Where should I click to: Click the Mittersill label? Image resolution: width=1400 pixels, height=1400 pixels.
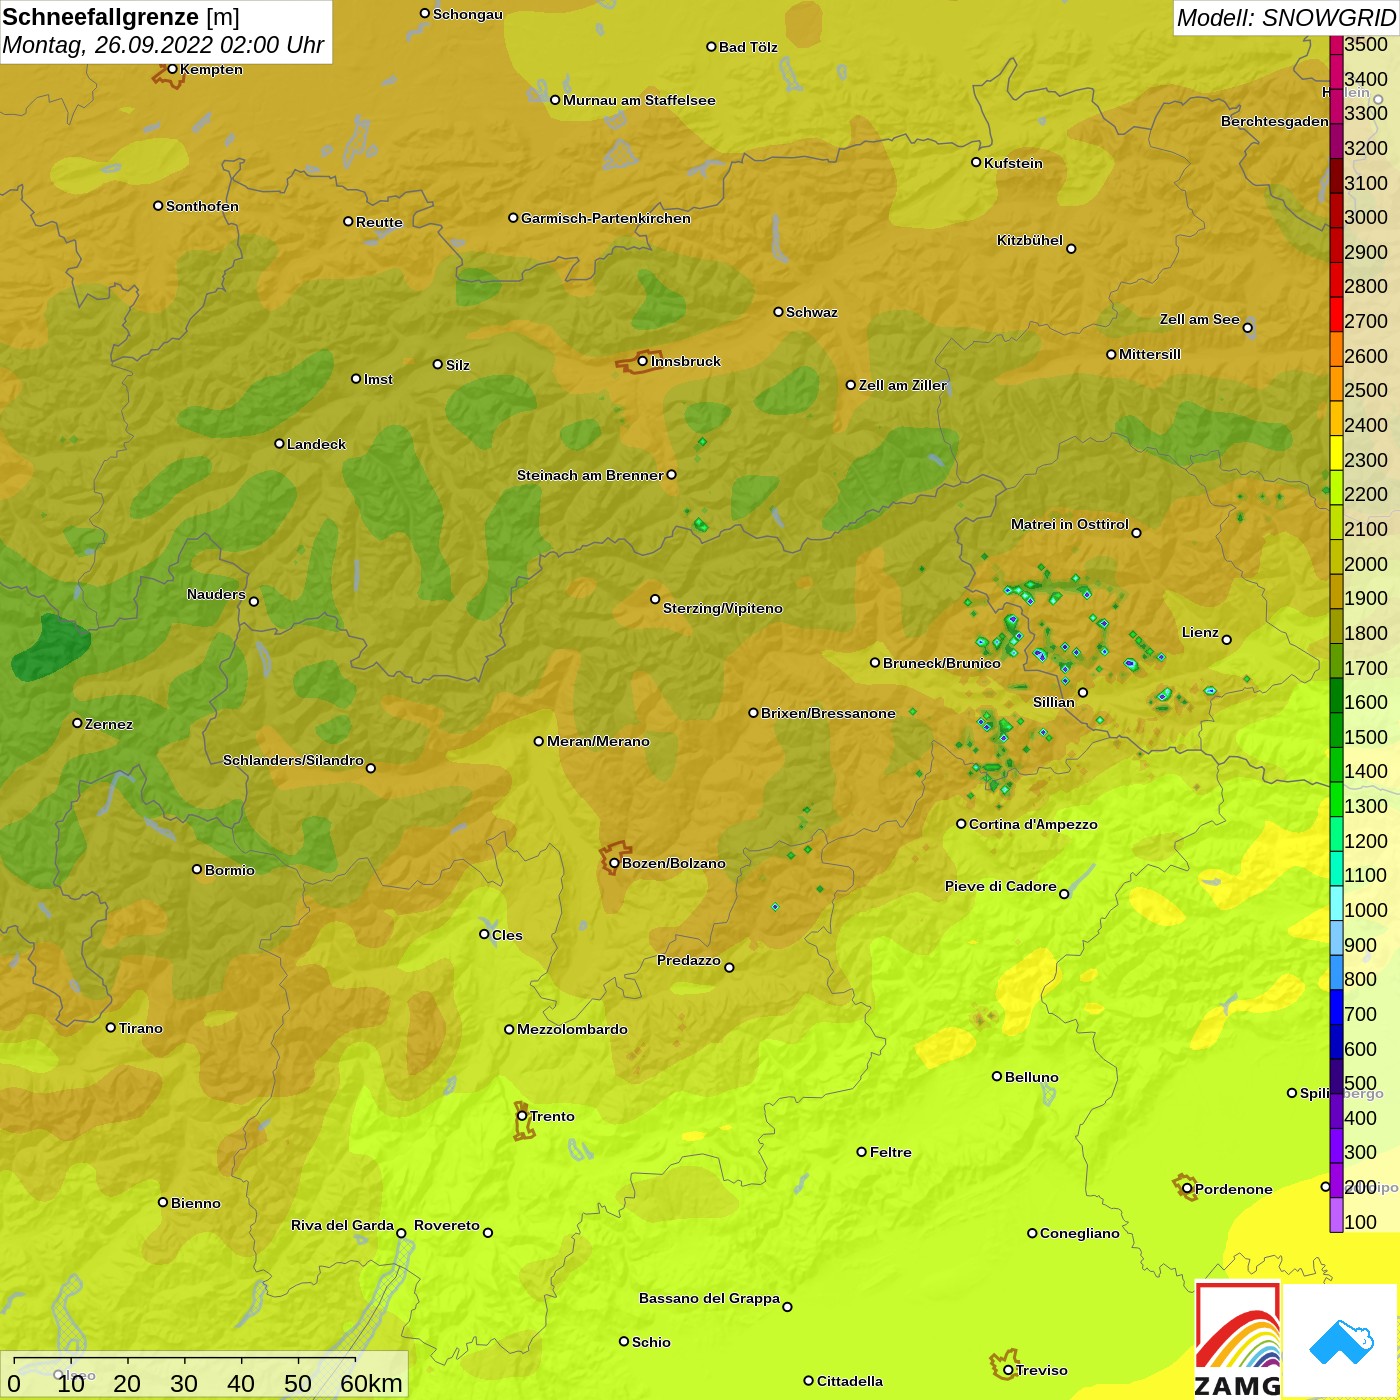point(1150,354)
